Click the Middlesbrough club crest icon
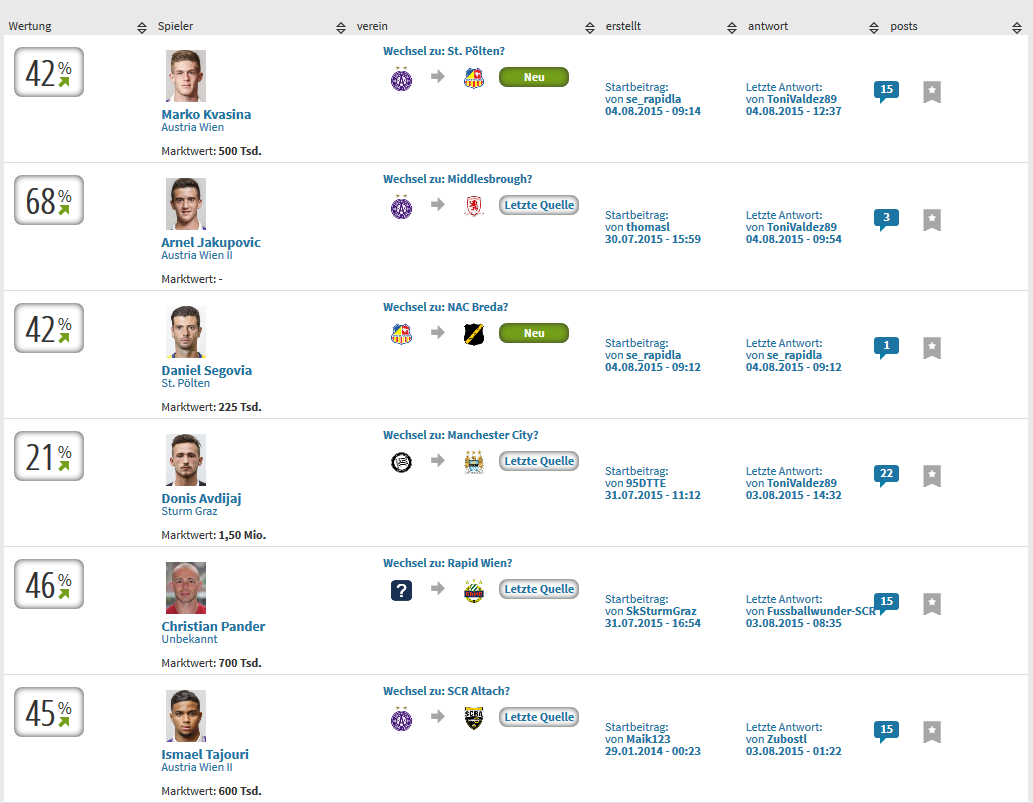Screen dimensions: 1033x803 coord(474,206)
